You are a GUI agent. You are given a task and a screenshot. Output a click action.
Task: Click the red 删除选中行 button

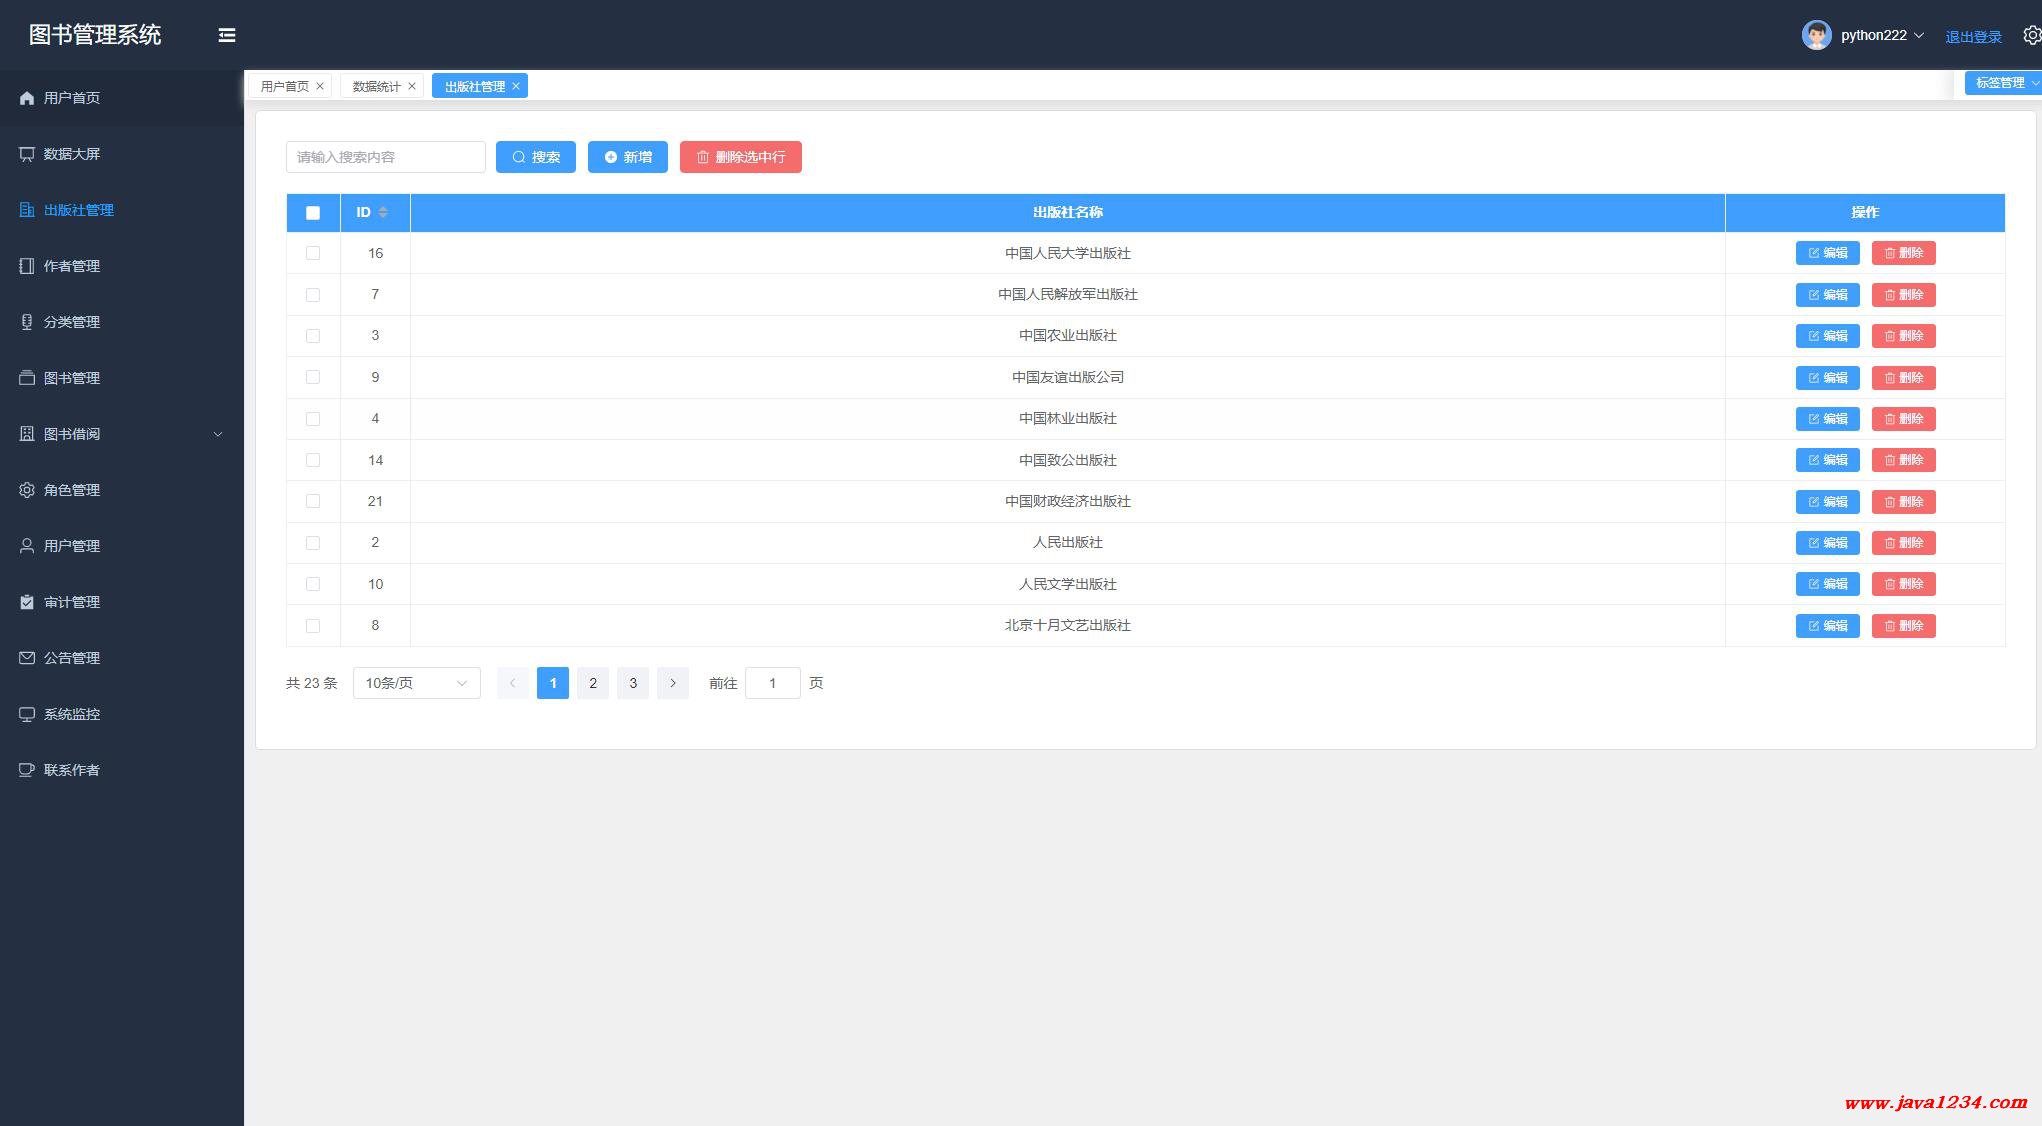coord(740,157)
